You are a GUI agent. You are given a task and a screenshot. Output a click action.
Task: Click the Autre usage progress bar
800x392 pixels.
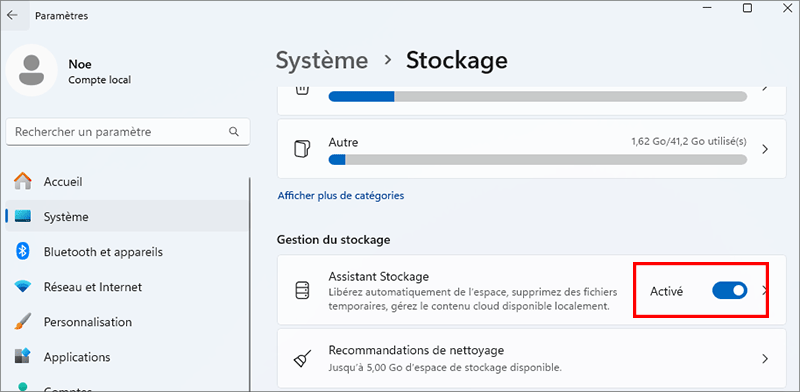[x=538, y=160]
